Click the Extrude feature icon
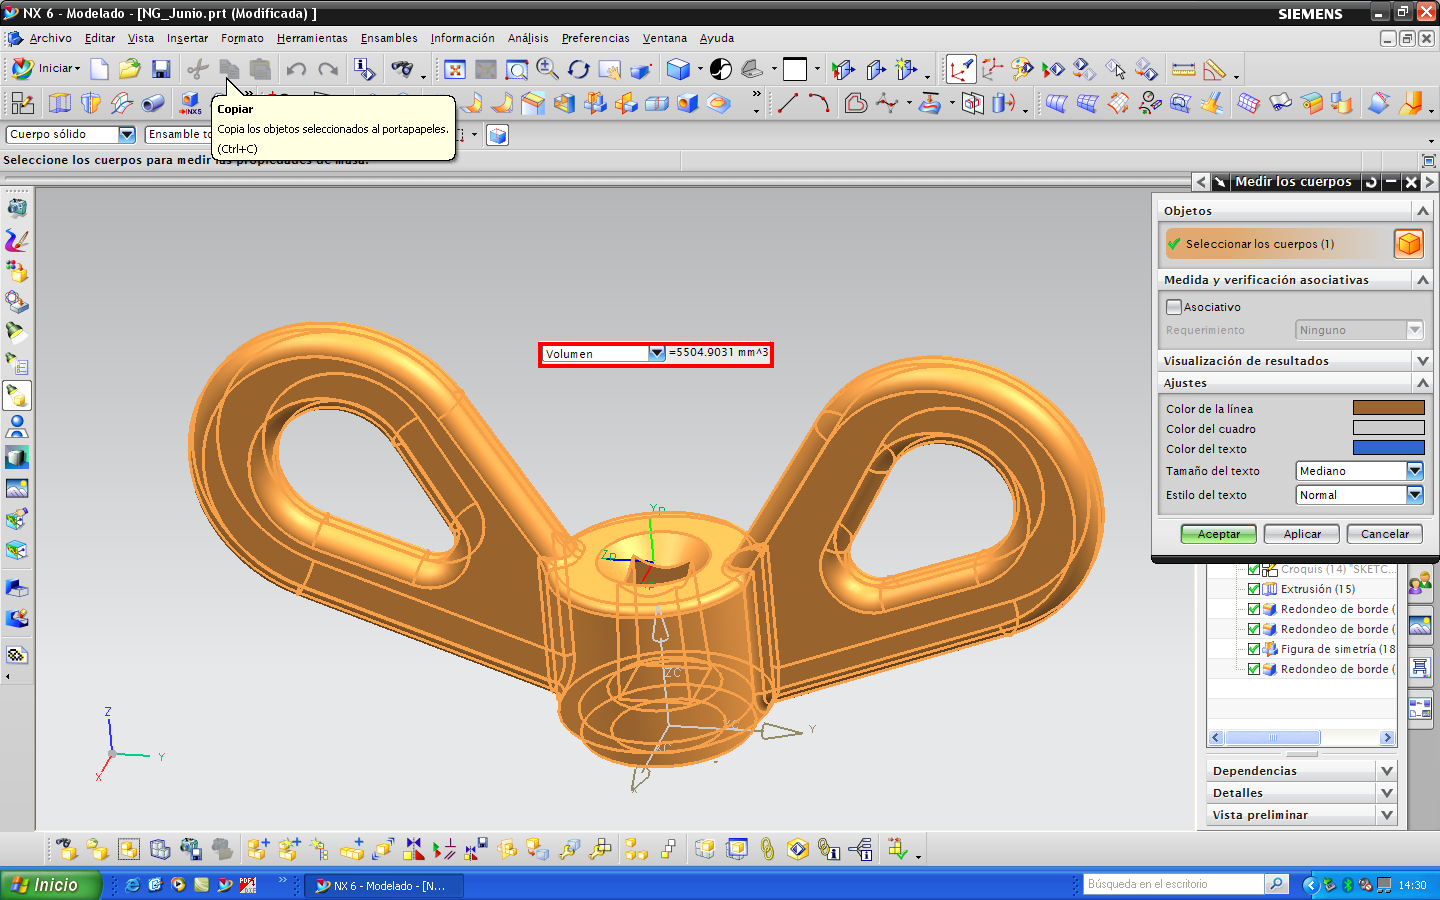1440x900 pixels. tap(60, 102)
